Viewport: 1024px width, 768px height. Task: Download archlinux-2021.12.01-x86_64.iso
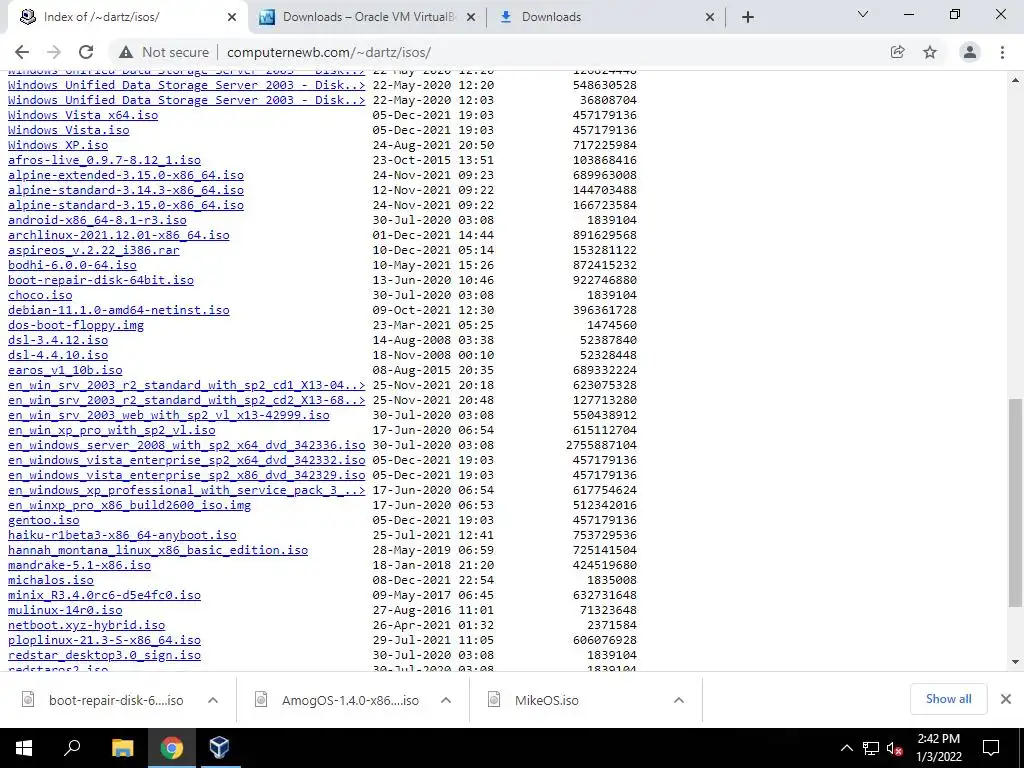pos(119,235)
